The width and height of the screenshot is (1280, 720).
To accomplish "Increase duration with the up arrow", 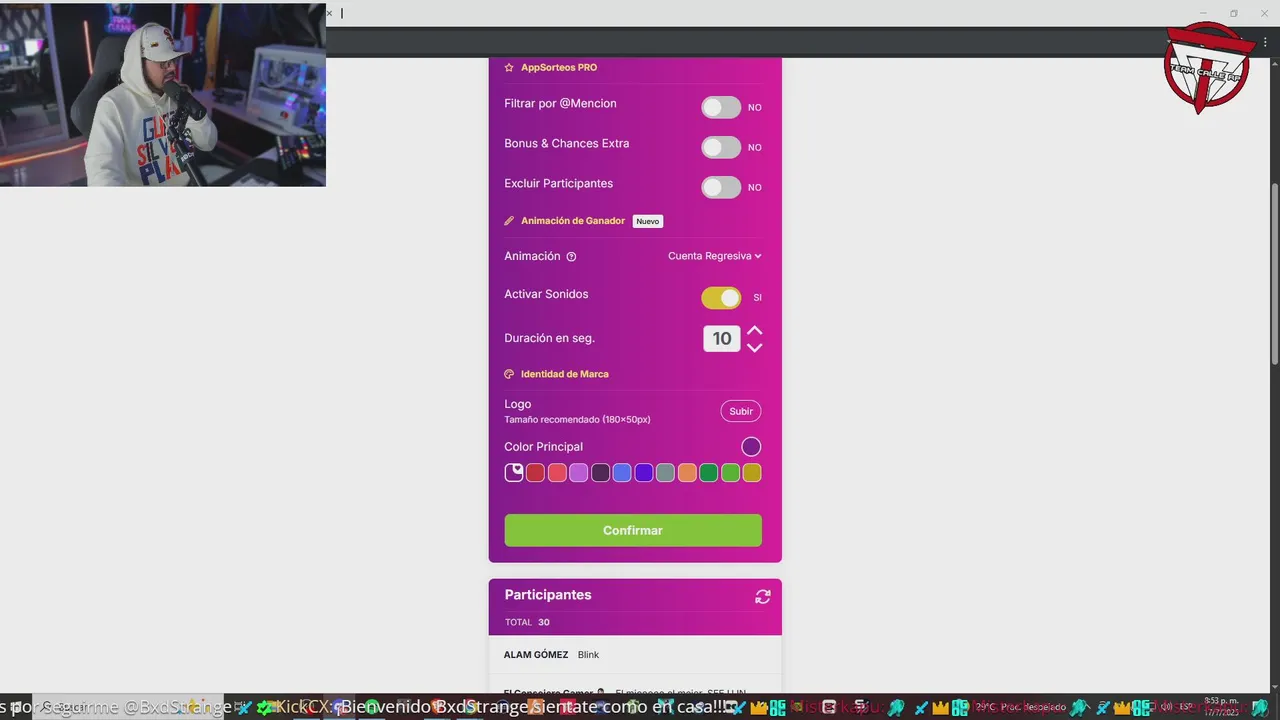I will [x=755, y=330].
